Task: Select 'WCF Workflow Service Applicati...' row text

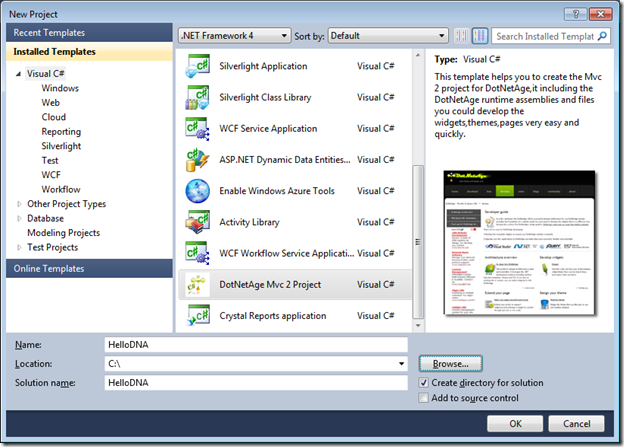Action: pos(287,254)
